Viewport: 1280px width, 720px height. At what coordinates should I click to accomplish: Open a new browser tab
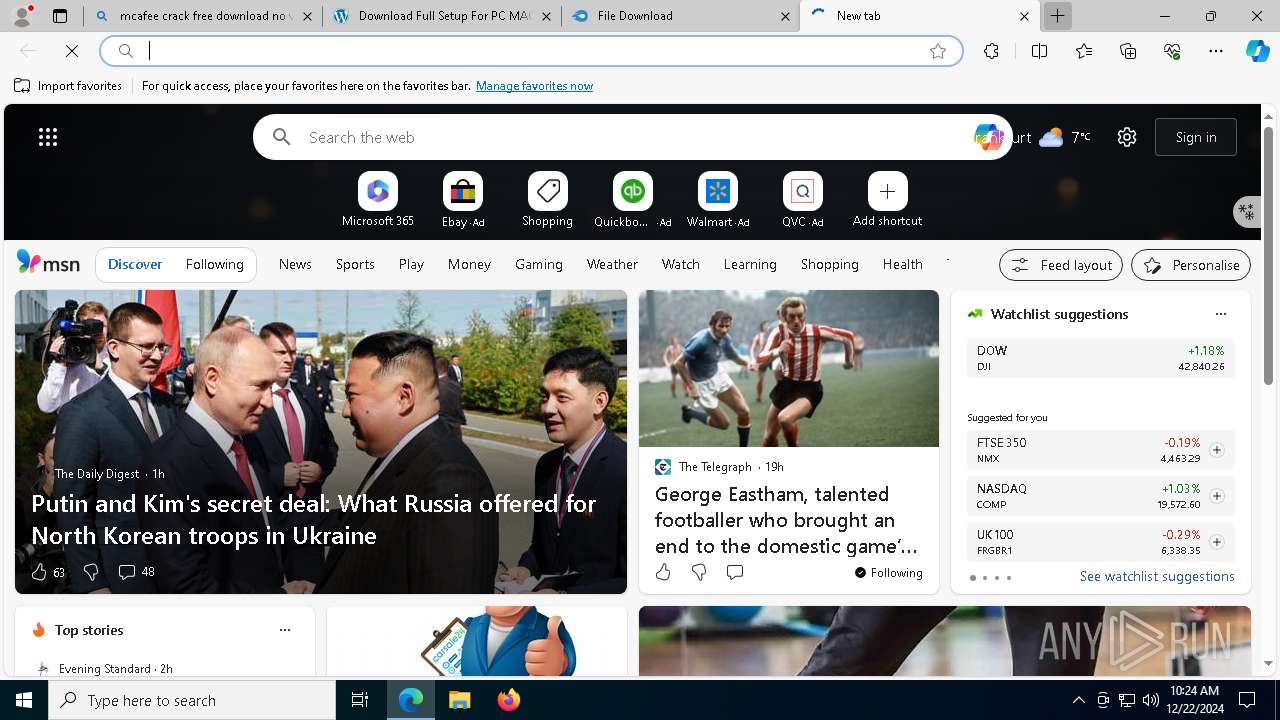point(1057,16)
